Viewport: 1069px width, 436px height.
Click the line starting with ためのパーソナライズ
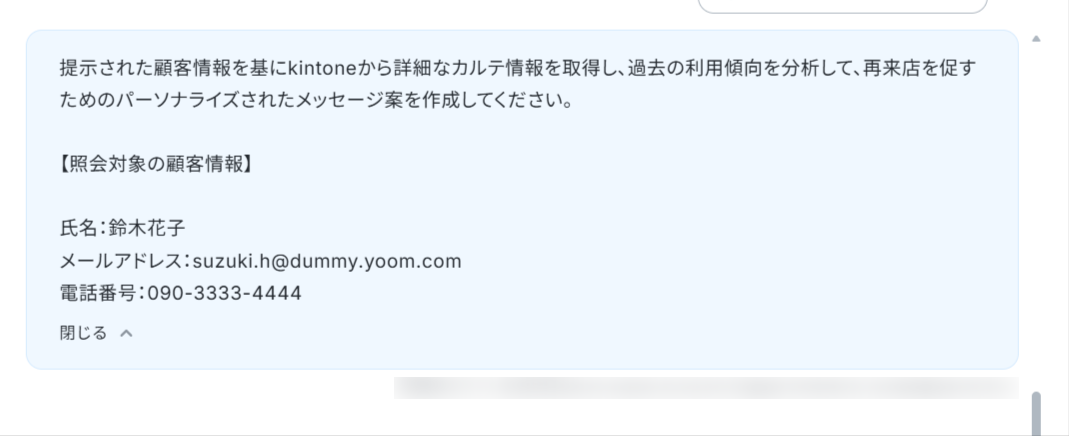point(316,102)
